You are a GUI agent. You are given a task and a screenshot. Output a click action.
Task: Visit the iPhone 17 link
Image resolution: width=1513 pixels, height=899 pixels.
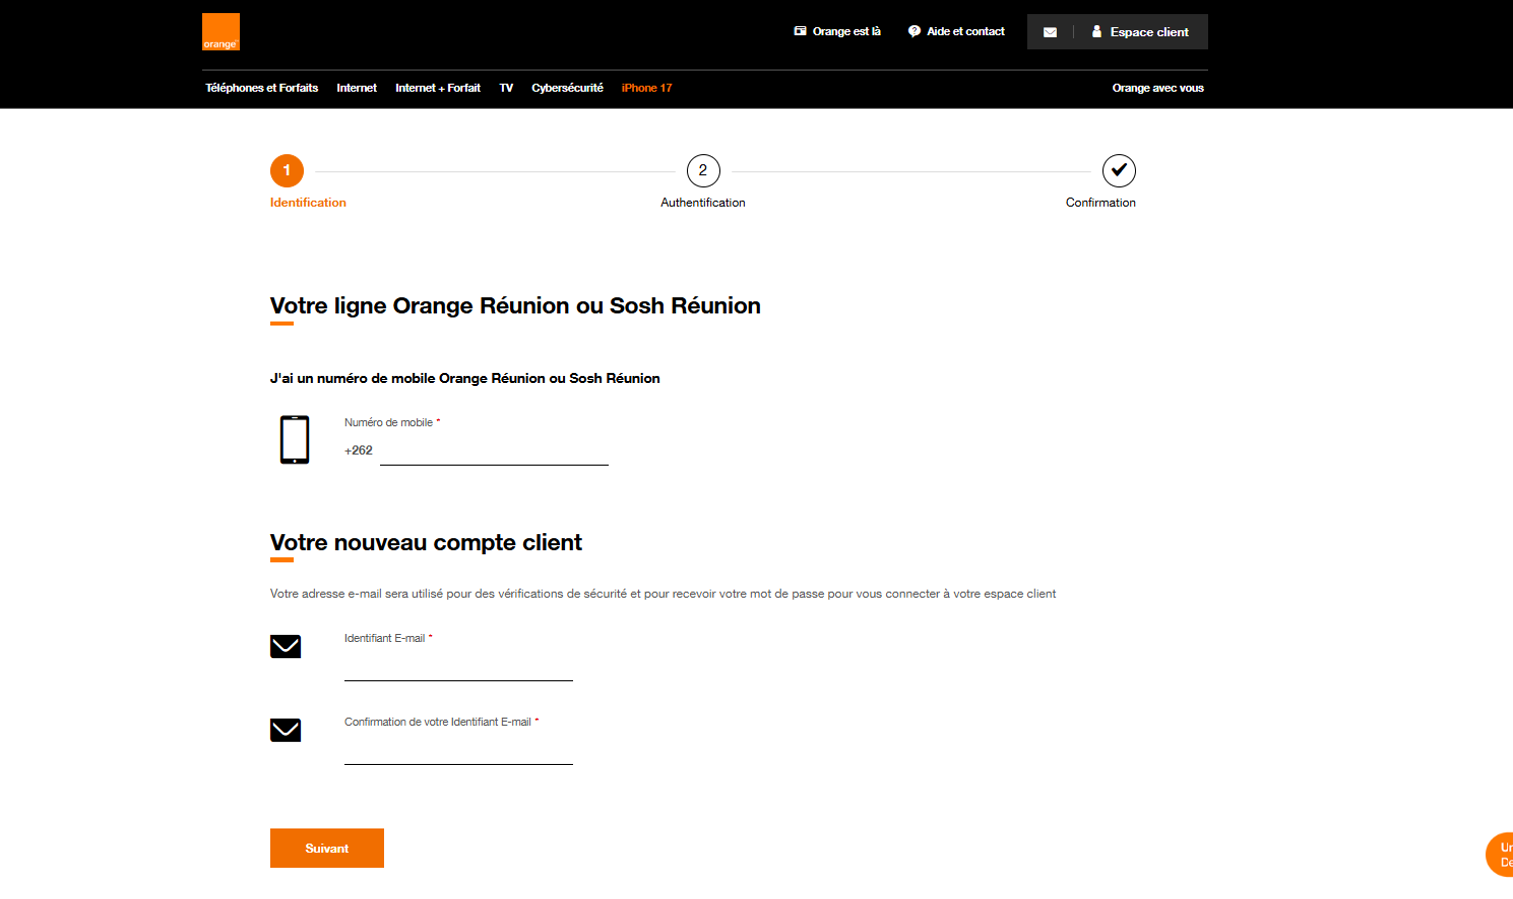[646, 88]
